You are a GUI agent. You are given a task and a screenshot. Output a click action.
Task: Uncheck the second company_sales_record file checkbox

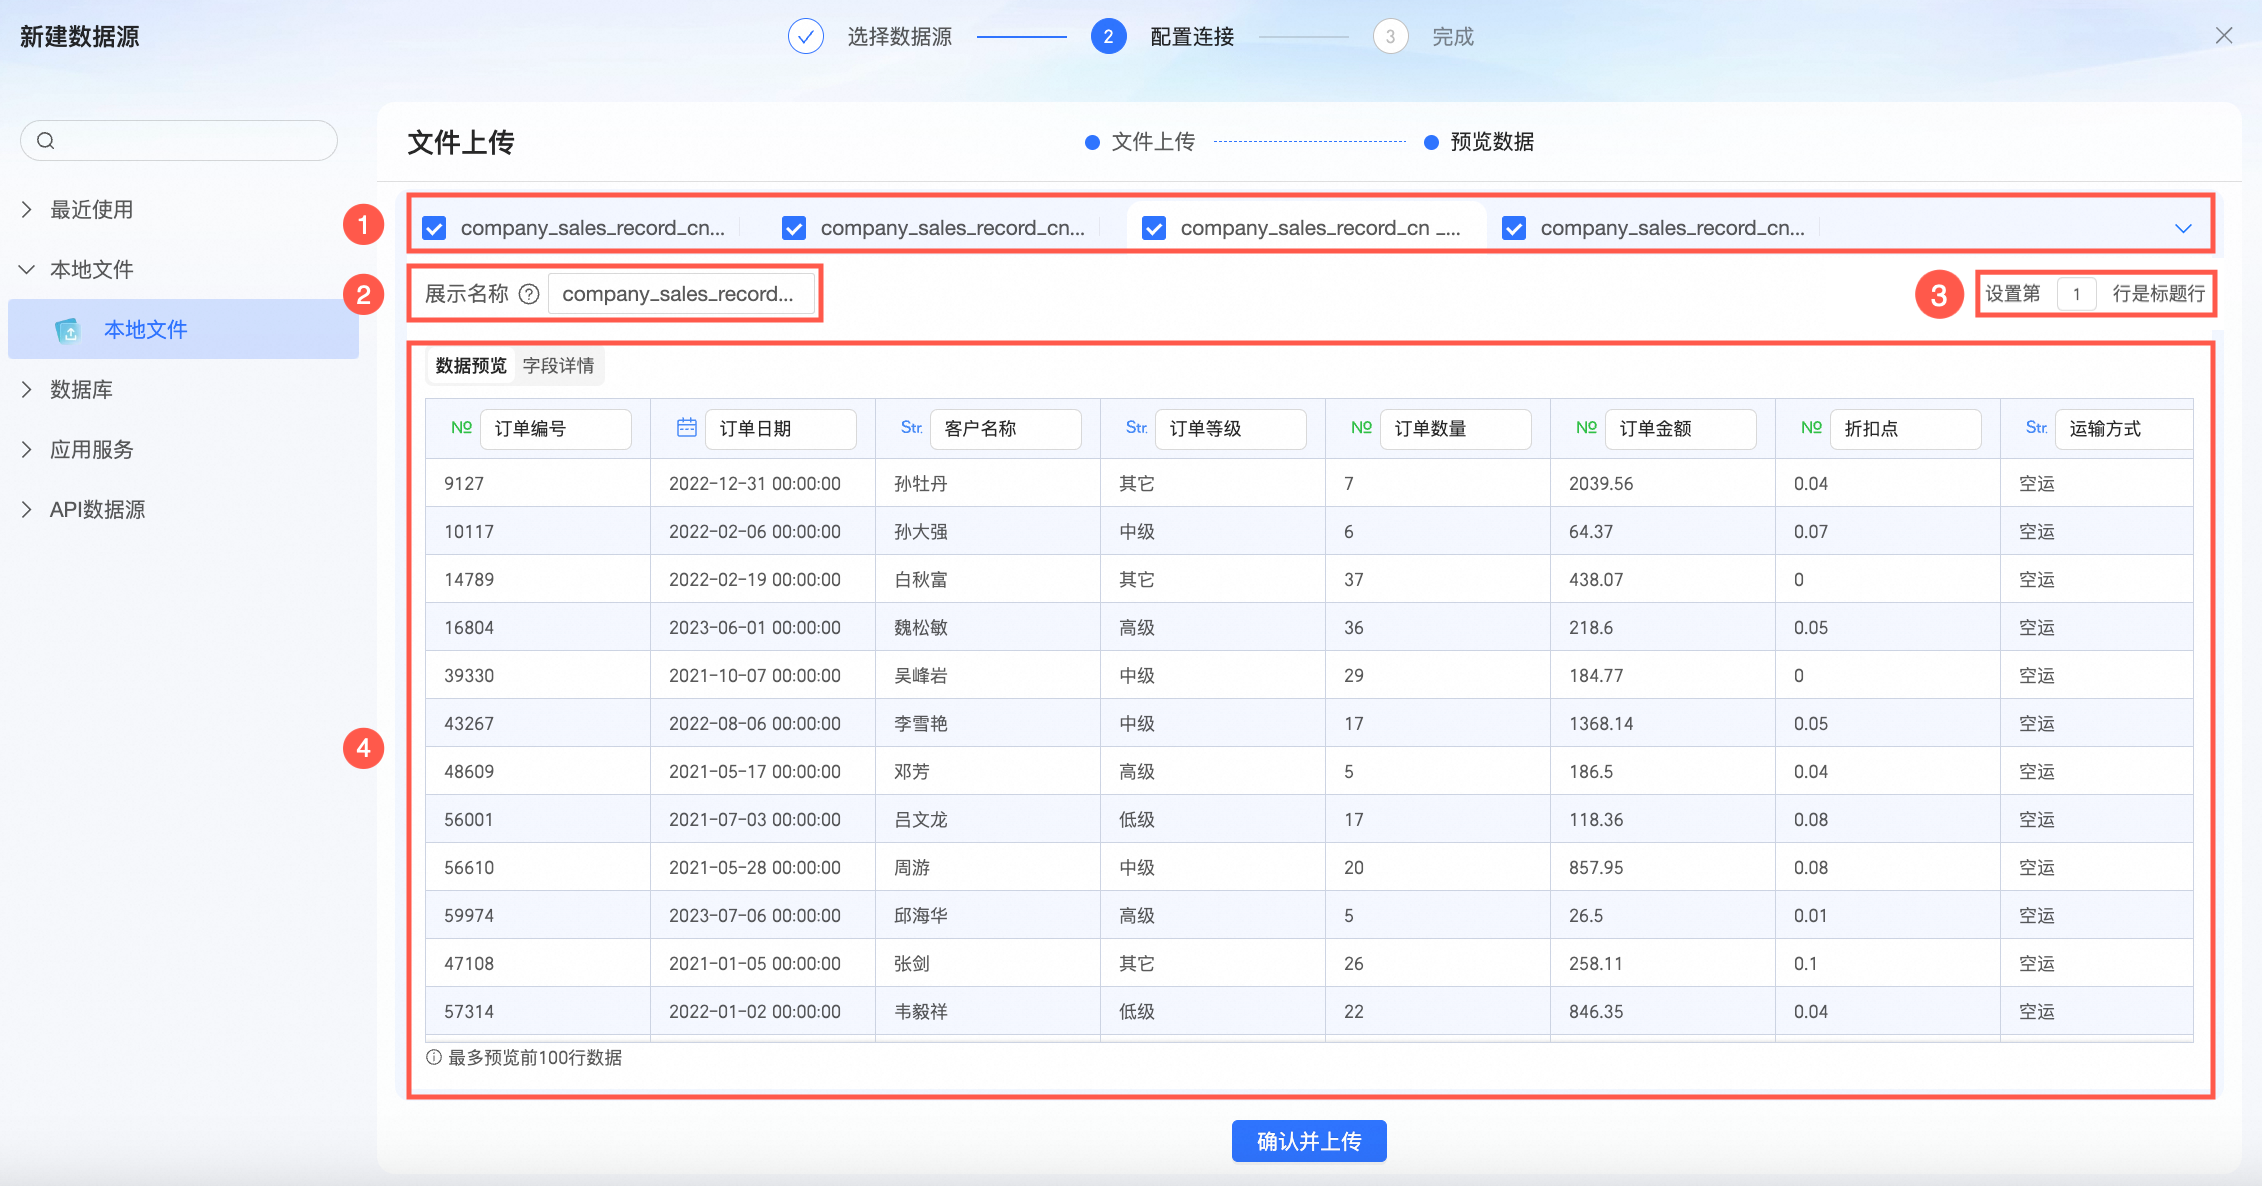(794, 228)
